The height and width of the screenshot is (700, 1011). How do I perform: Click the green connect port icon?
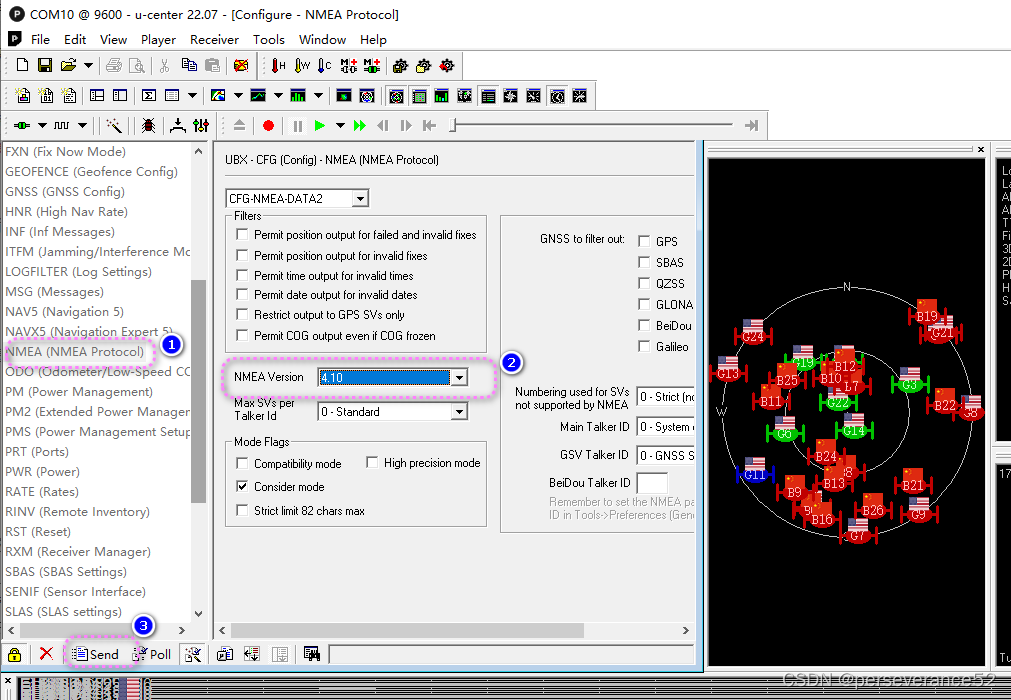coord(23,126)
